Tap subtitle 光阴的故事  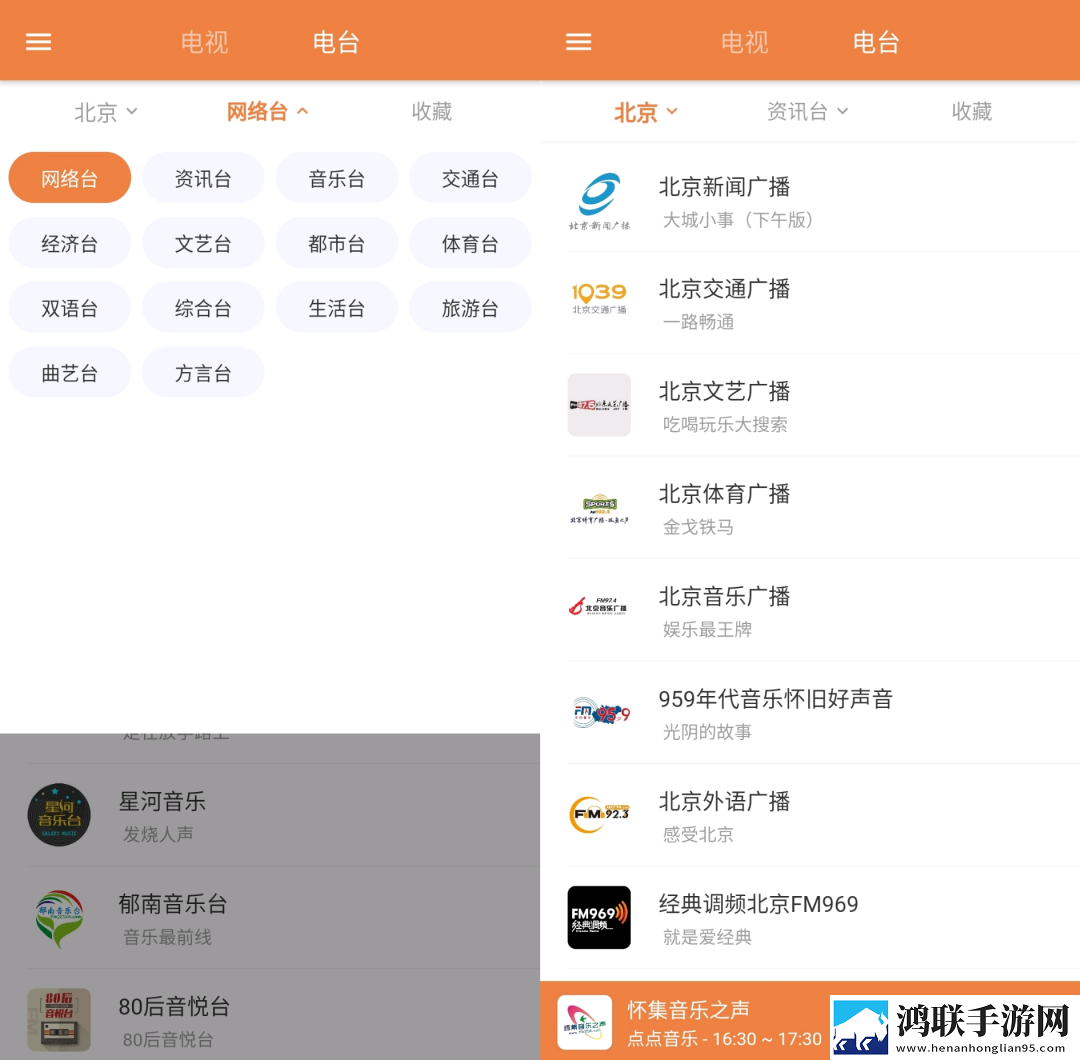(707, 732)
